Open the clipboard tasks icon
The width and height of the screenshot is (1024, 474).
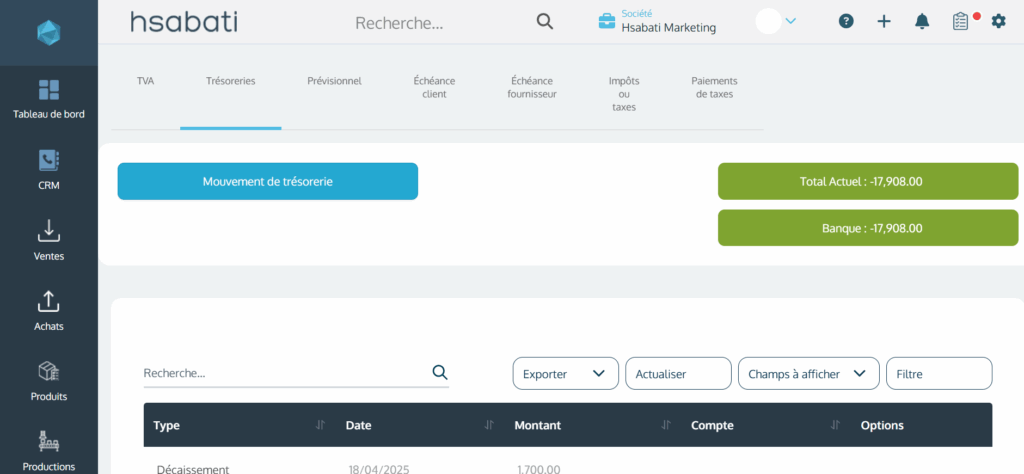pyautogui.click(x=960, y=21)
